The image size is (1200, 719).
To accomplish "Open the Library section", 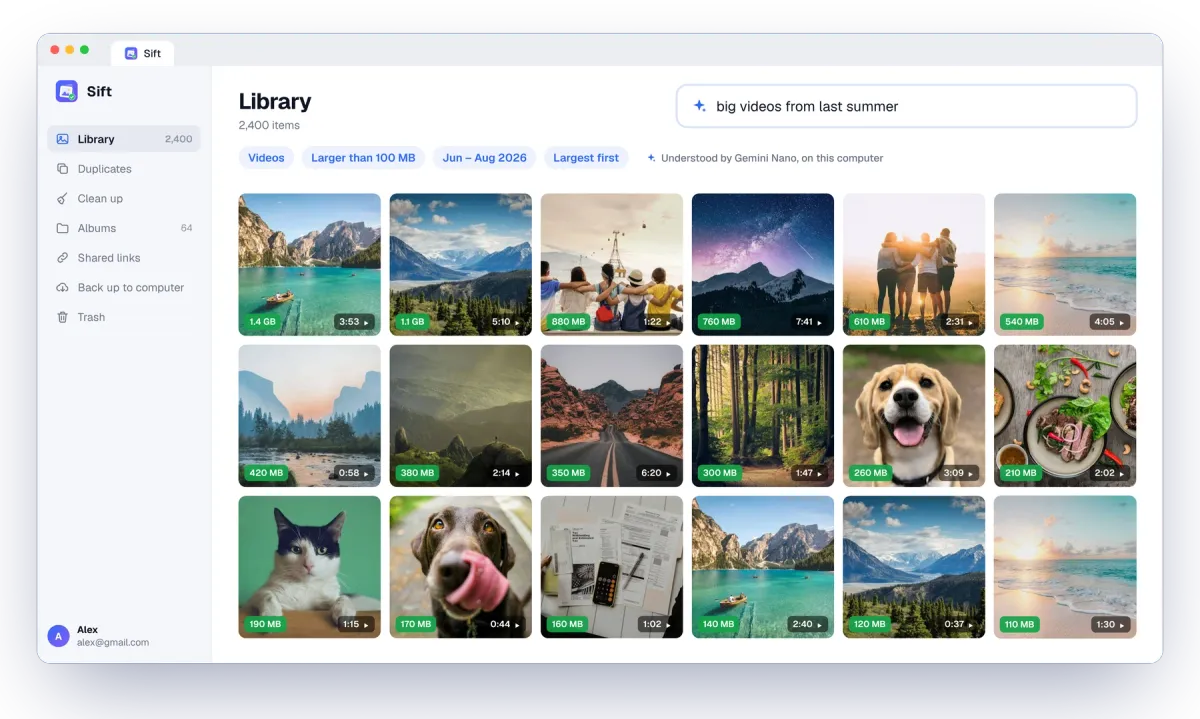I will (x=124, y=139).
